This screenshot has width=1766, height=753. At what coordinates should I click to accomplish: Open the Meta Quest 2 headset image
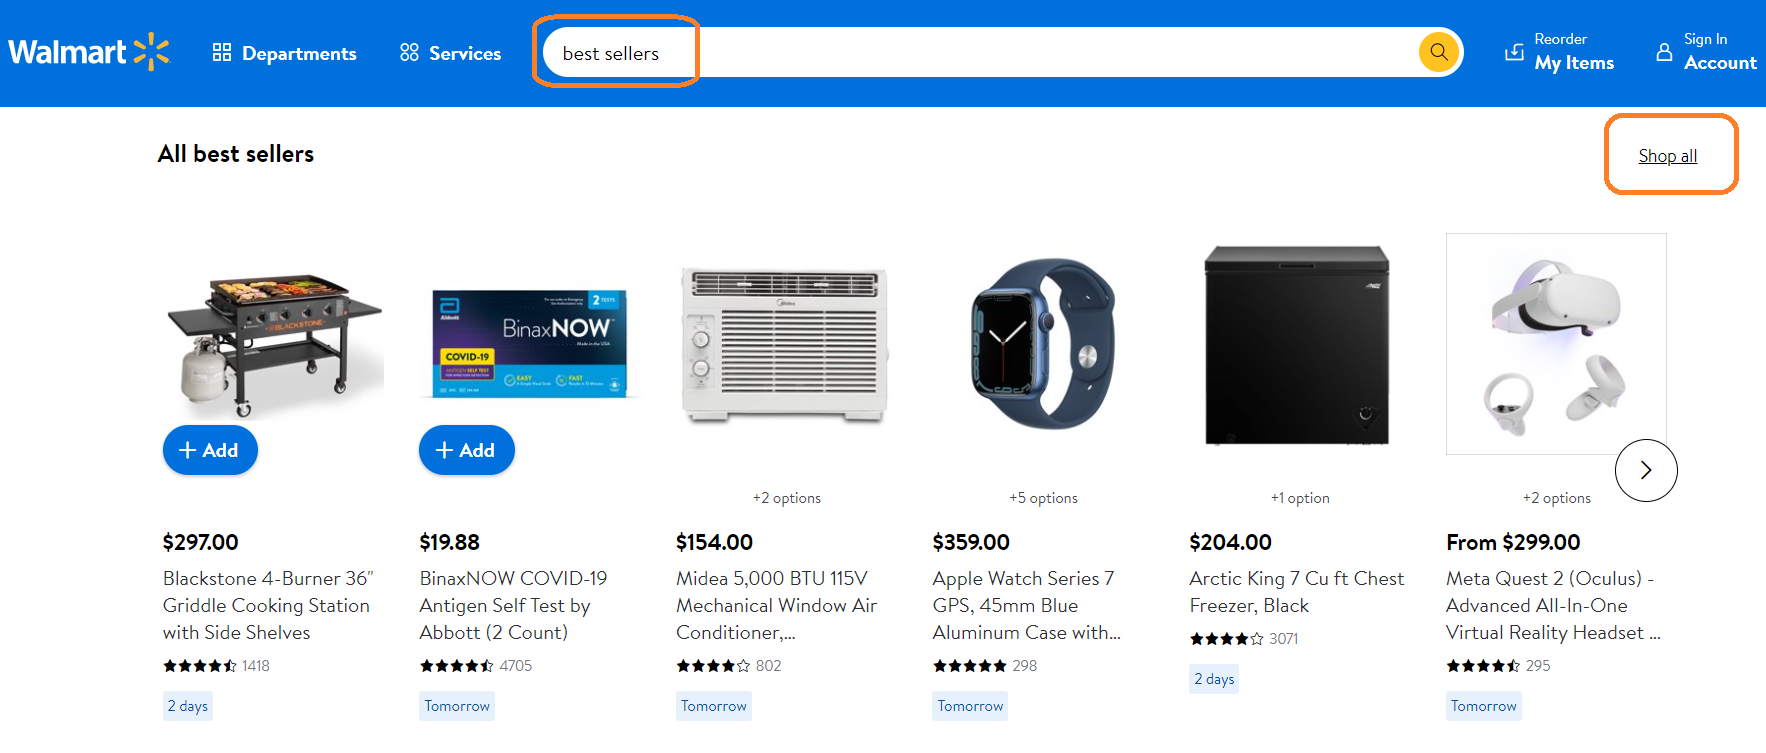click(x=1556, y=344)
